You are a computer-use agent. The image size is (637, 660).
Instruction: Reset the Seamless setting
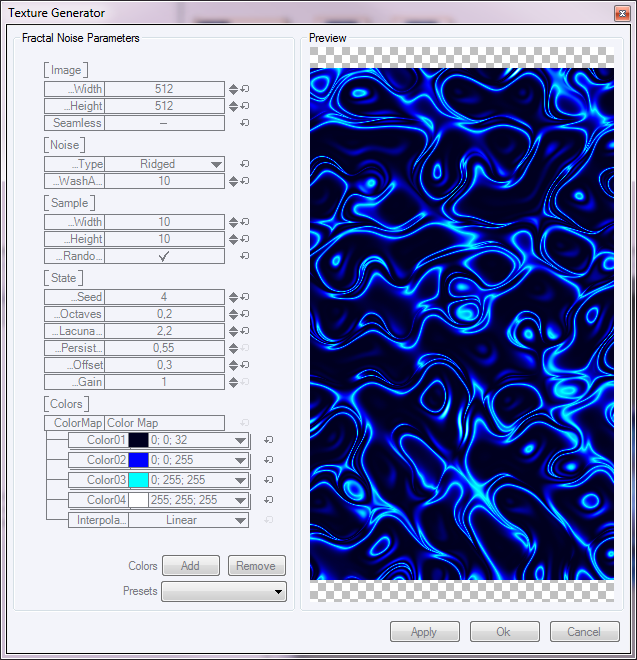(x=245, y=123)
